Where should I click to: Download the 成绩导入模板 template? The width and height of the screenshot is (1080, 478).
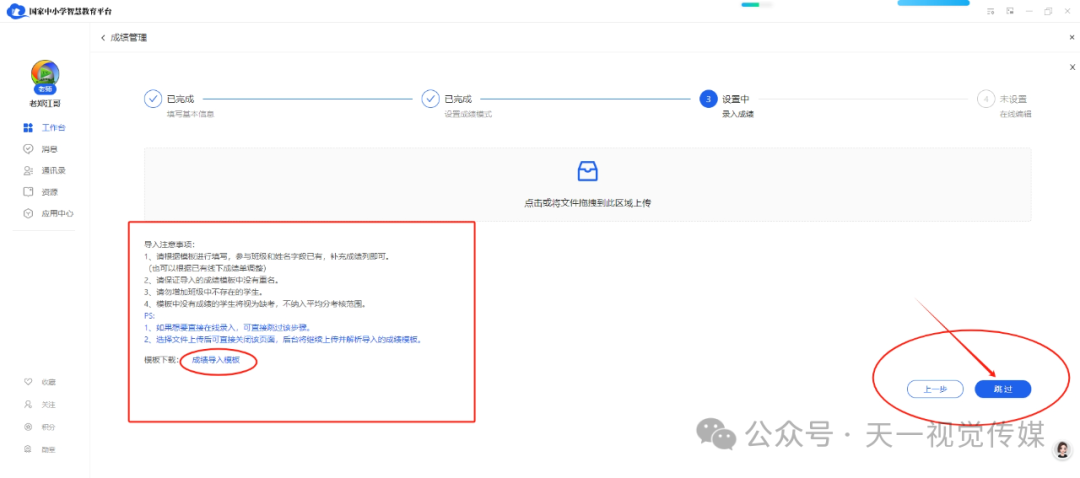tap(216, 360)
